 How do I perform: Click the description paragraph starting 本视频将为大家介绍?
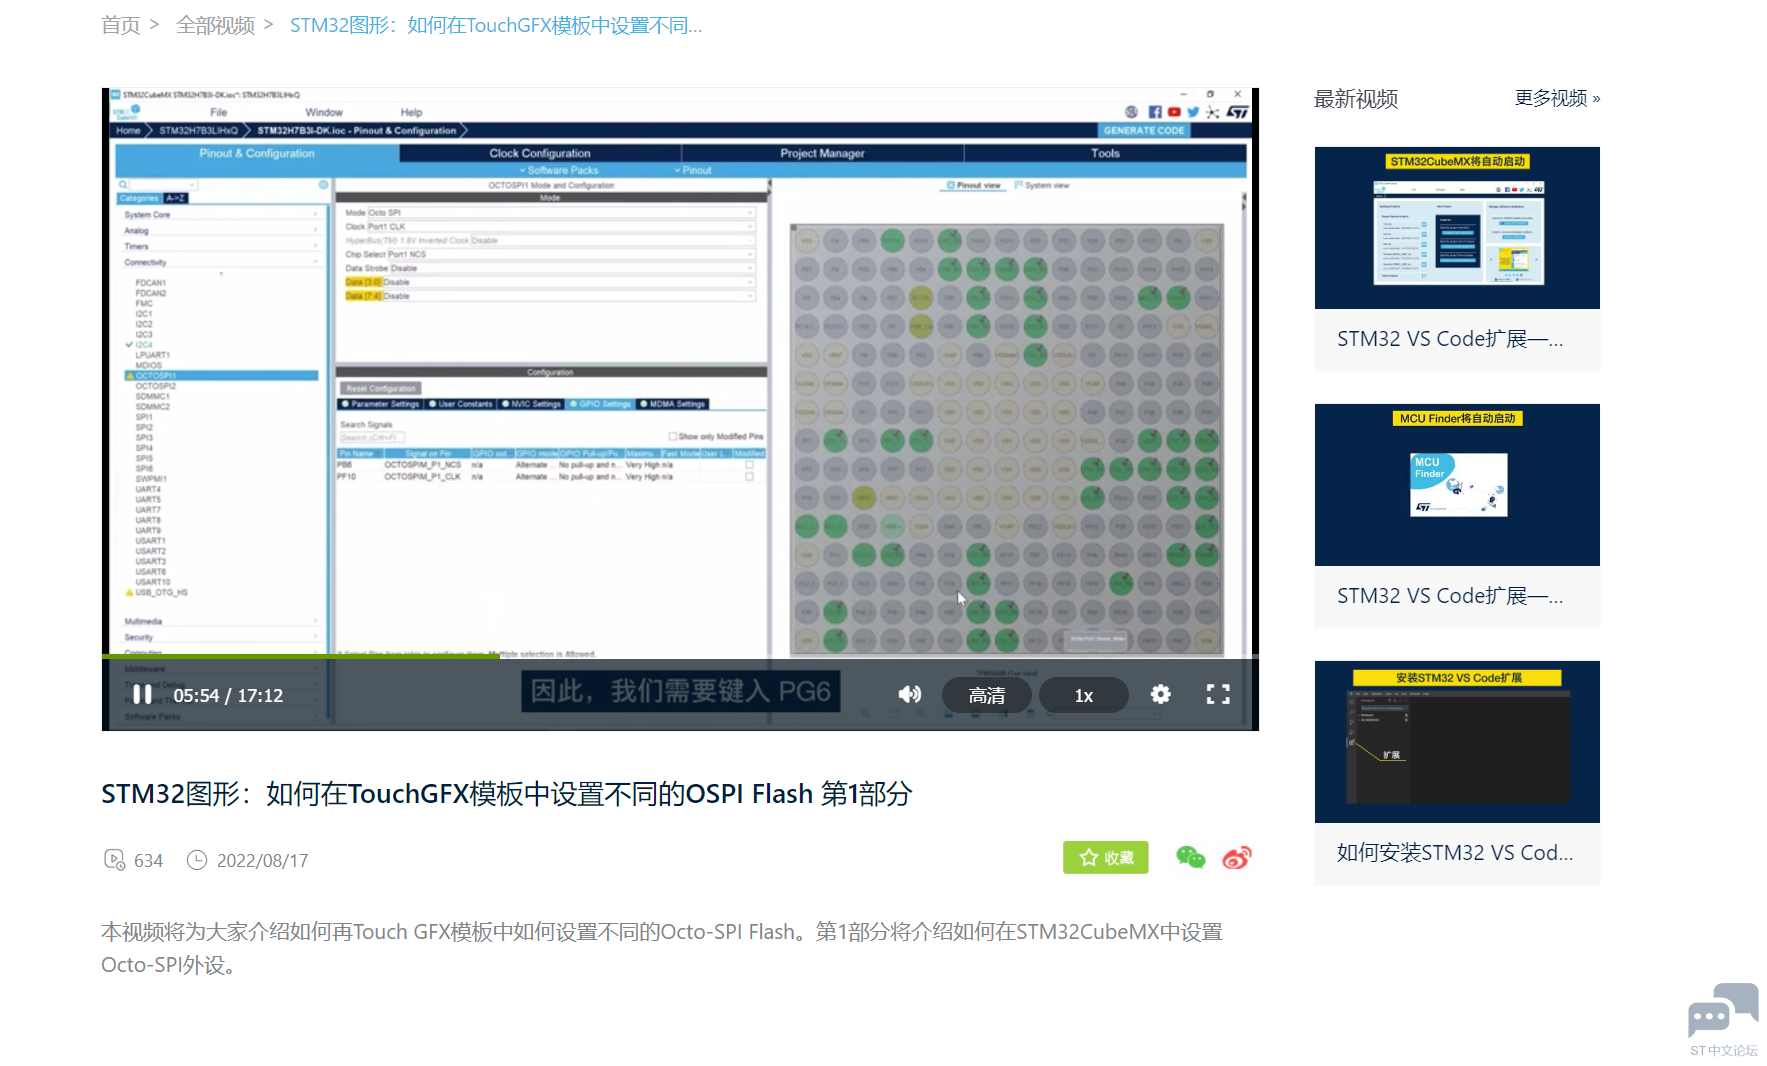tap(662, 948)
